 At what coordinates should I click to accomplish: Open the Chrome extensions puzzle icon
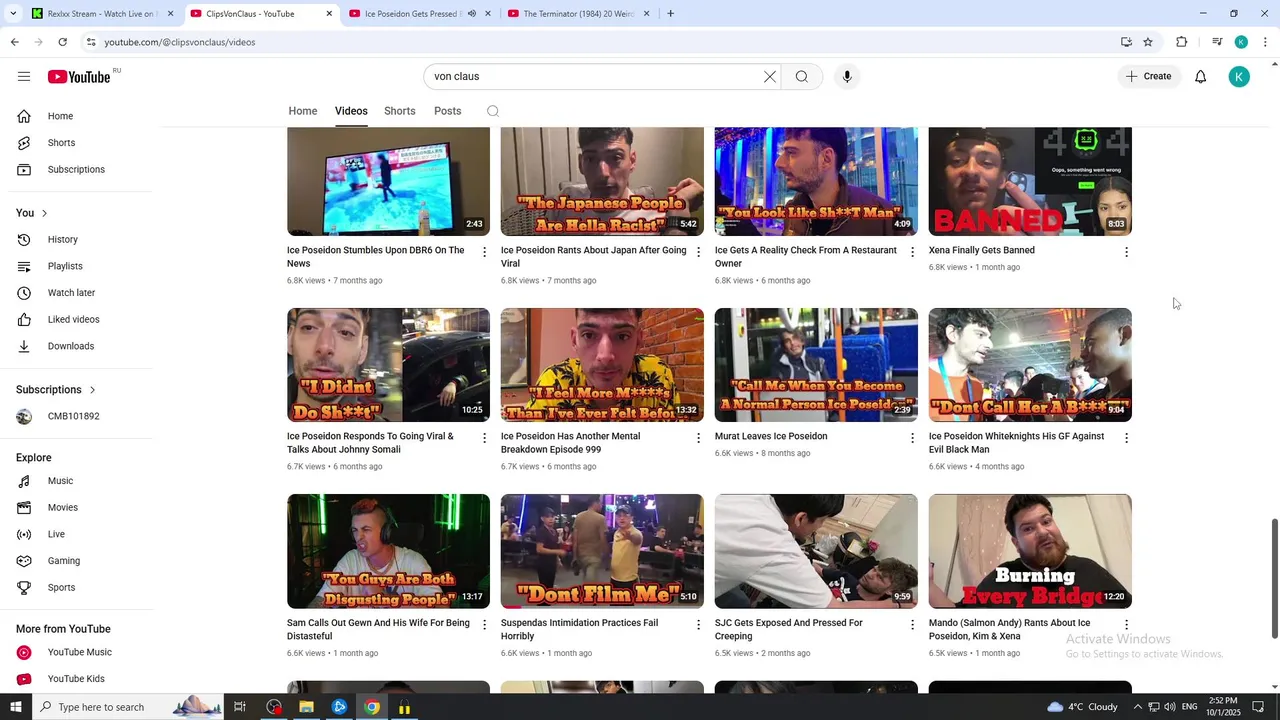1181,42
